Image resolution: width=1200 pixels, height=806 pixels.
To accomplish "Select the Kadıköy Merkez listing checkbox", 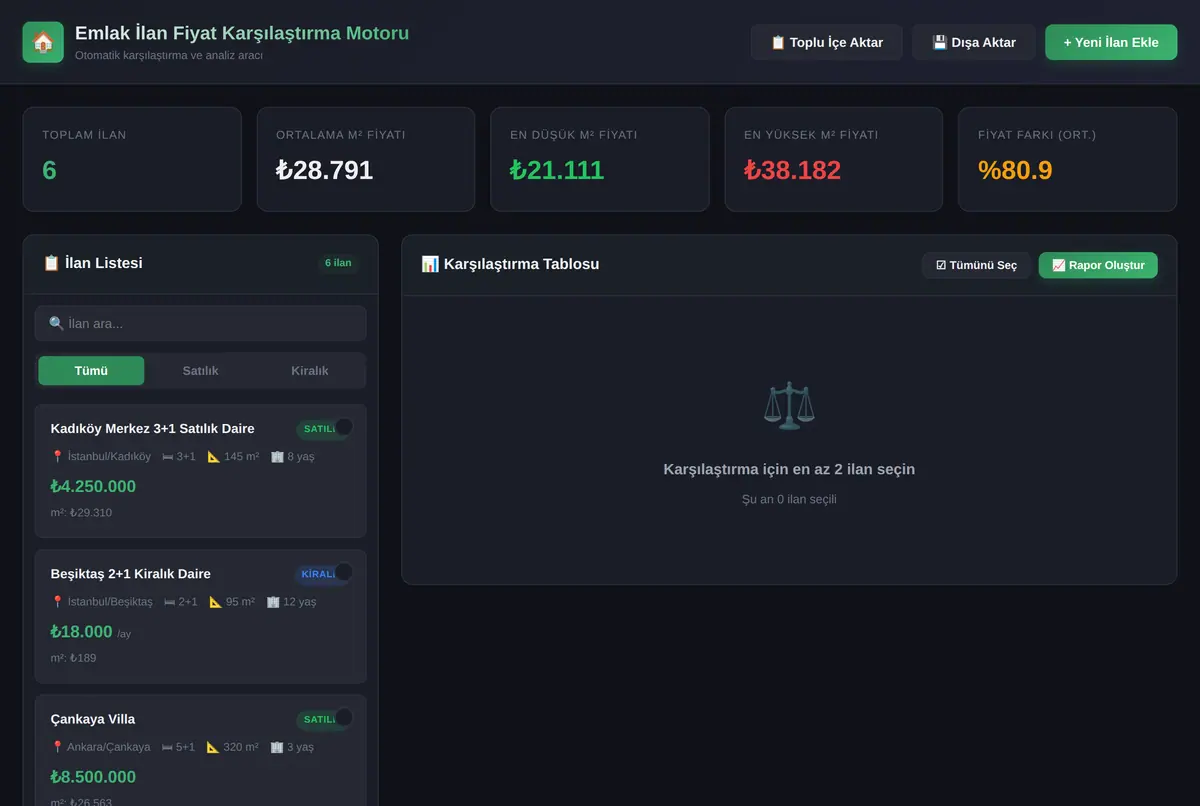I will pos(344,427).
